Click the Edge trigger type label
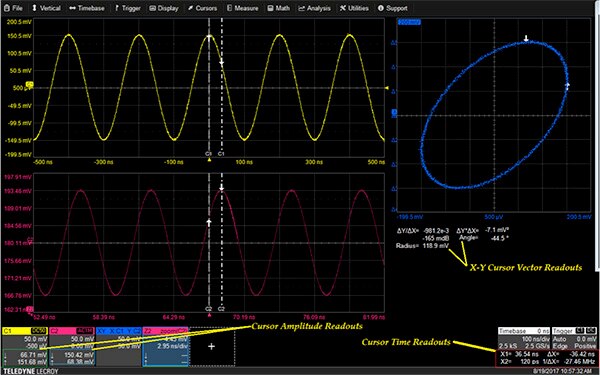600x375 pixels. pos(560,346)
